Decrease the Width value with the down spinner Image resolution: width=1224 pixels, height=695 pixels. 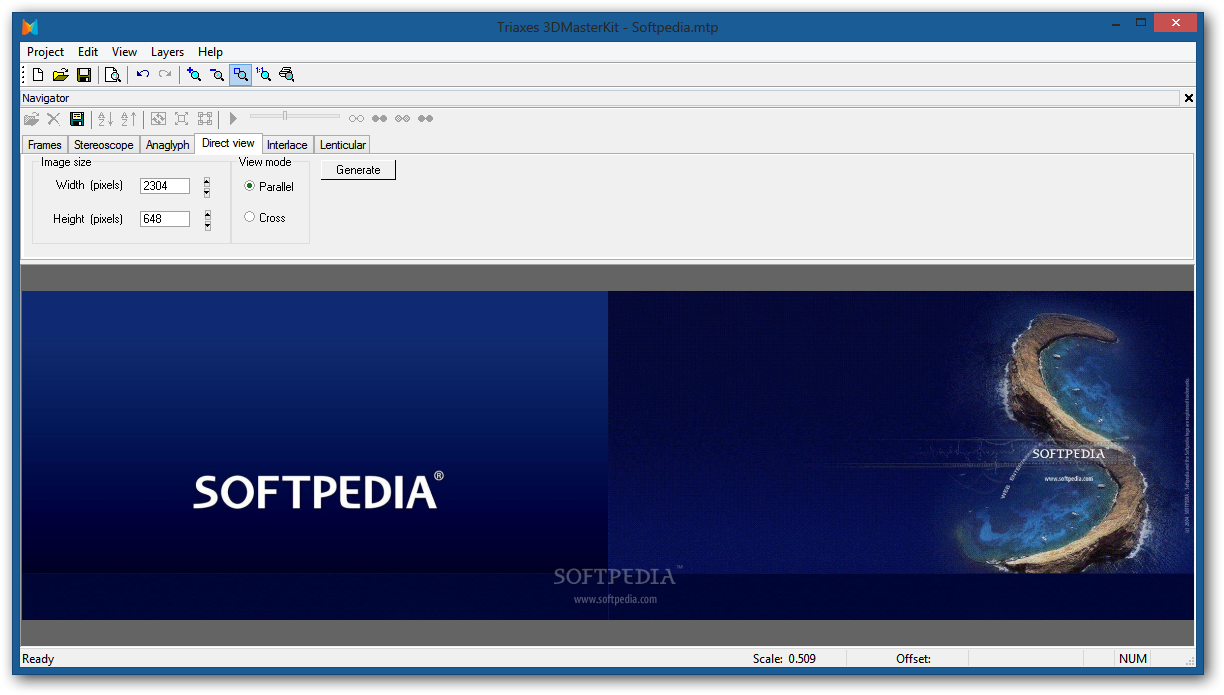[207, 192]
